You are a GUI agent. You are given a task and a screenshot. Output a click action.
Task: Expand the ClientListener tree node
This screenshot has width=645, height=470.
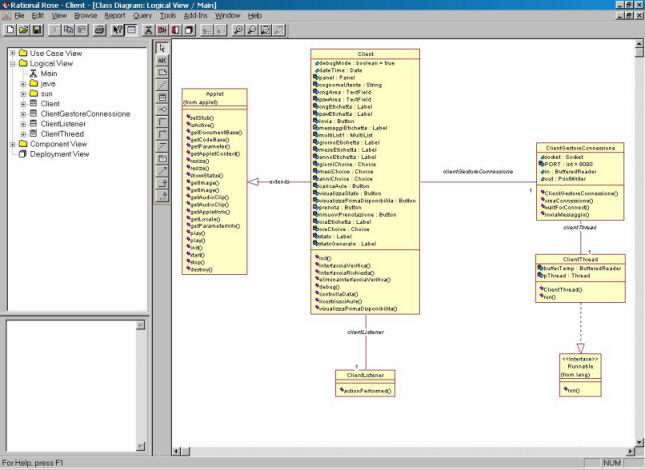tap(23, 124)
